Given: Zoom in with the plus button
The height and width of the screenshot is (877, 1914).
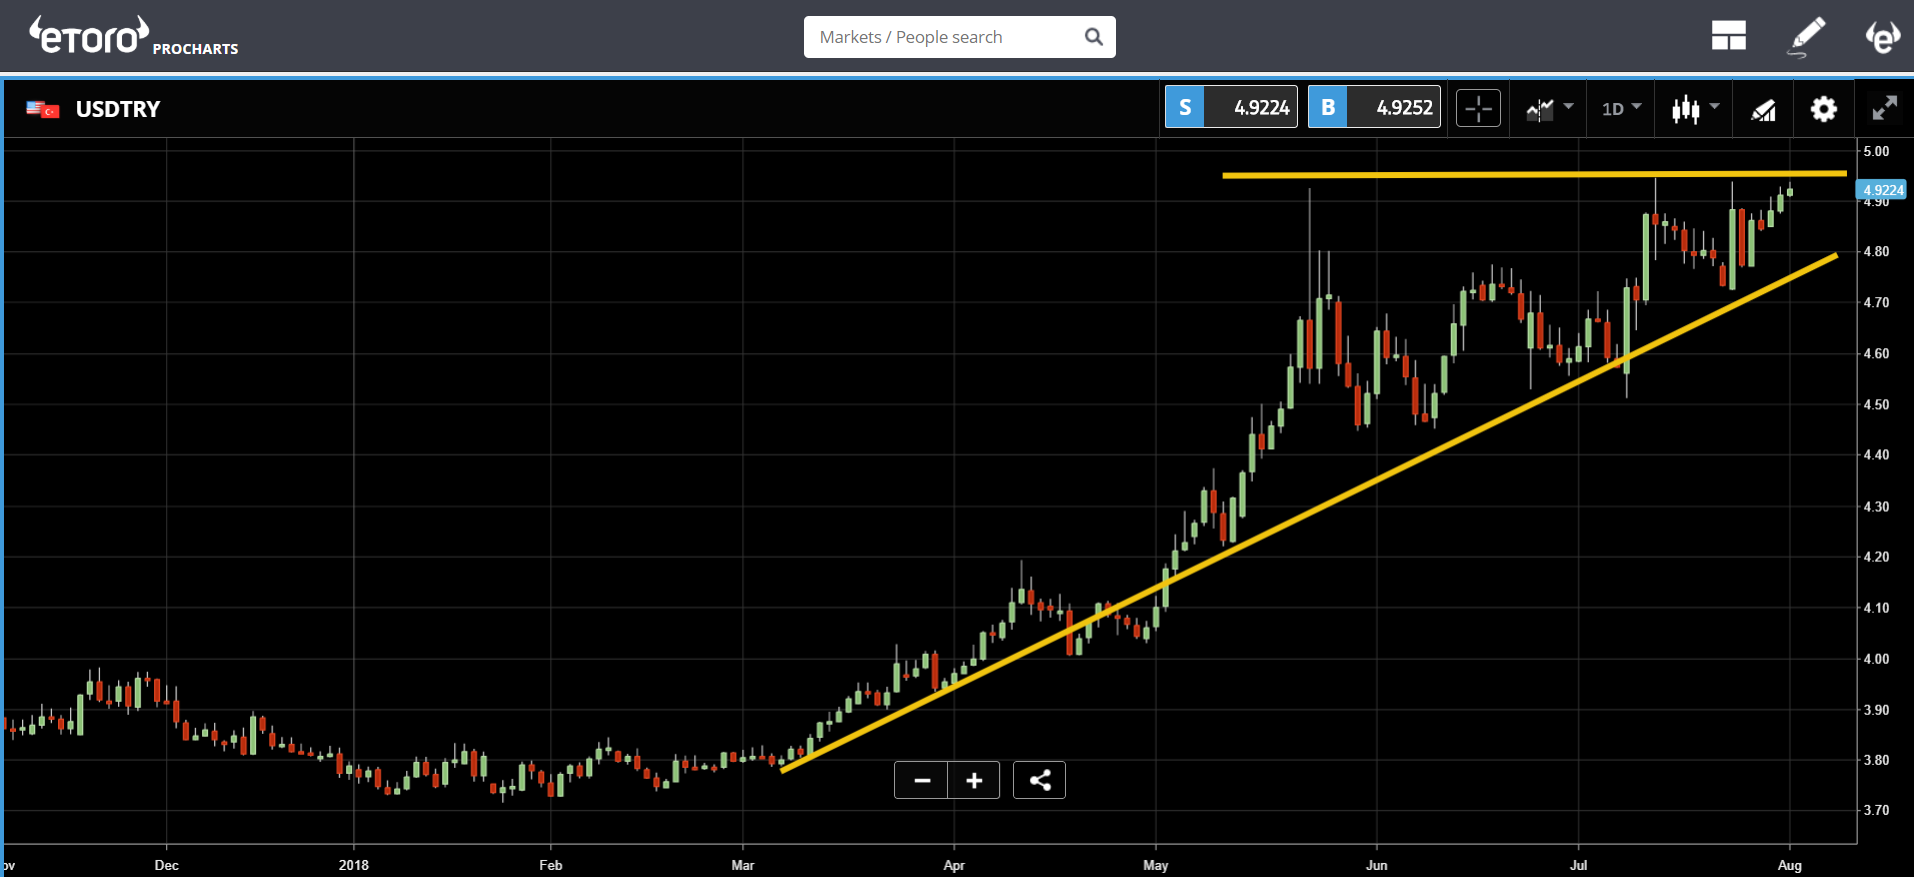Looking at the screenshot, I should [974, 780].
